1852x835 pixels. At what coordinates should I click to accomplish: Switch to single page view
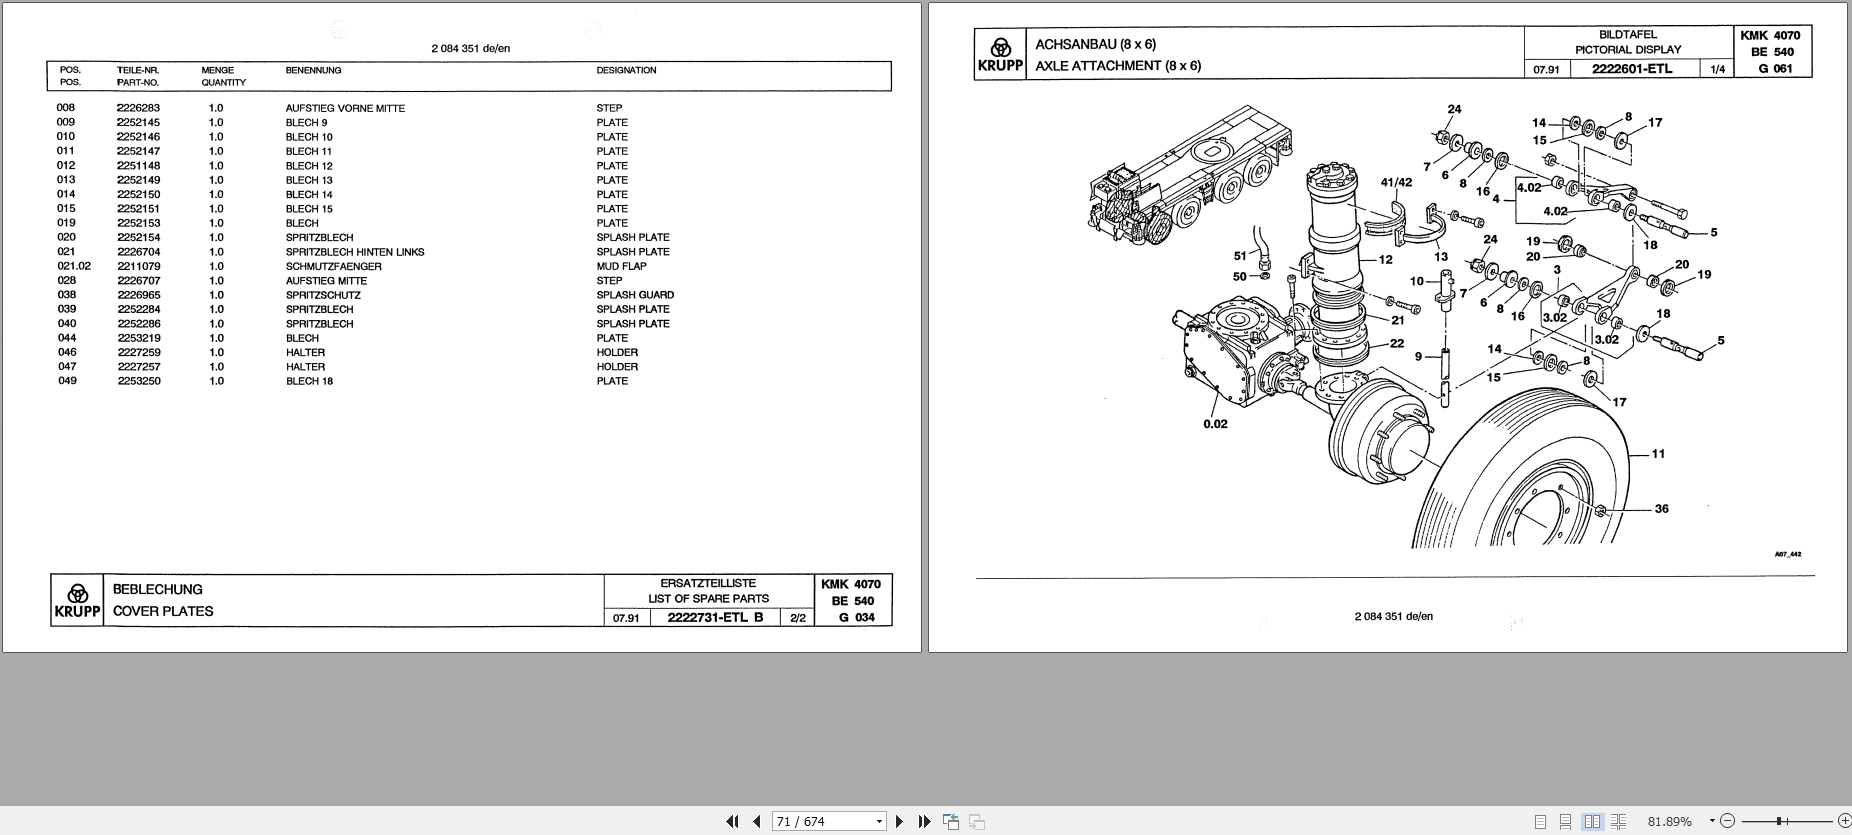coord(1540,821)
